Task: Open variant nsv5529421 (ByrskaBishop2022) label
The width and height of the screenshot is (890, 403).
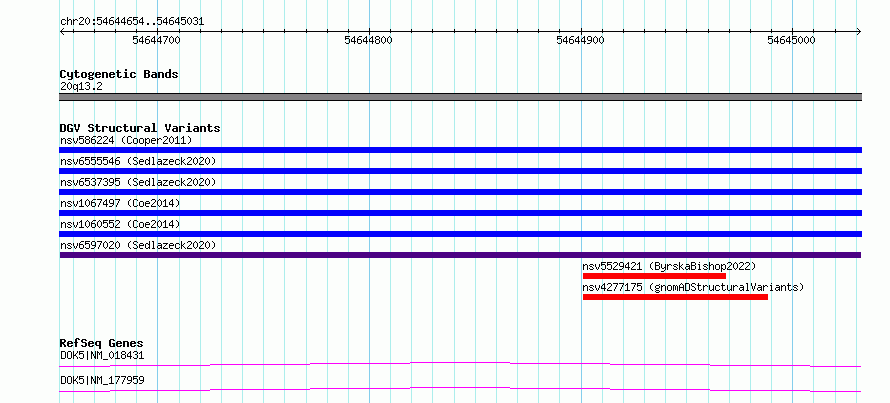Action: (x=669, y=266)
